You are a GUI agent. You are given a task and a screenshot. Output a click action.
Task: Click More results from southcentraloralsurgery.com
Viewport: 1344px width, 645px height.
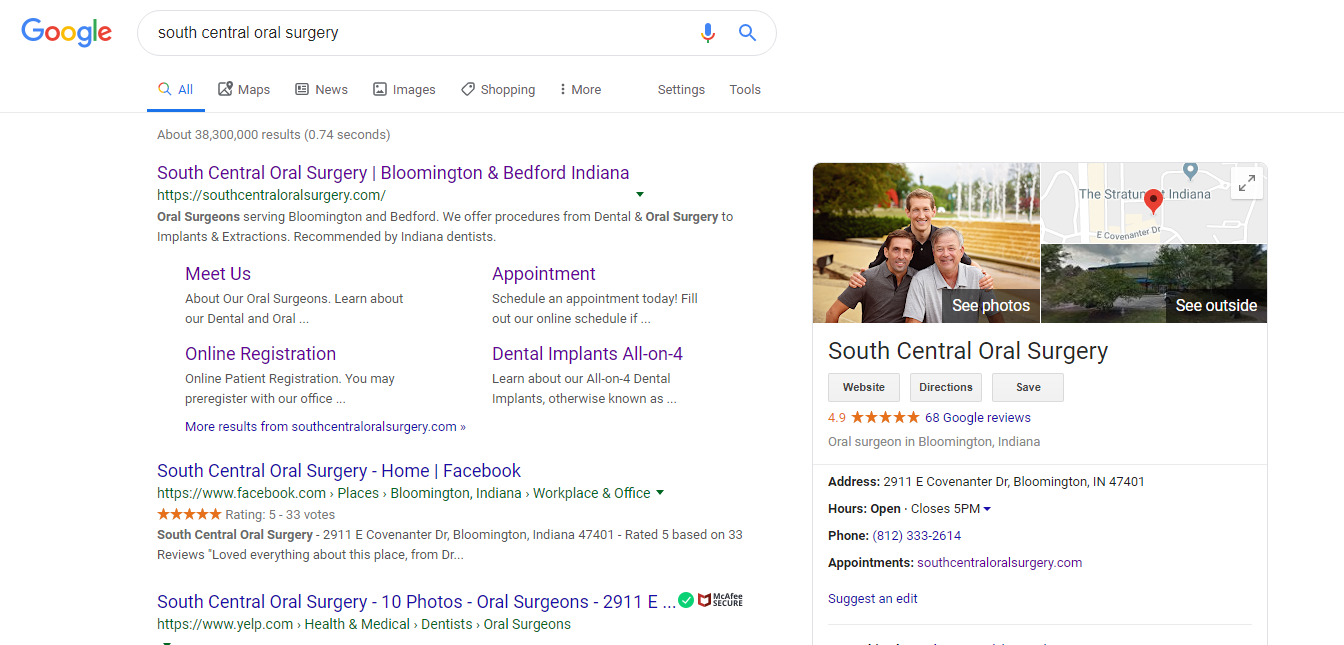point(325,426)
